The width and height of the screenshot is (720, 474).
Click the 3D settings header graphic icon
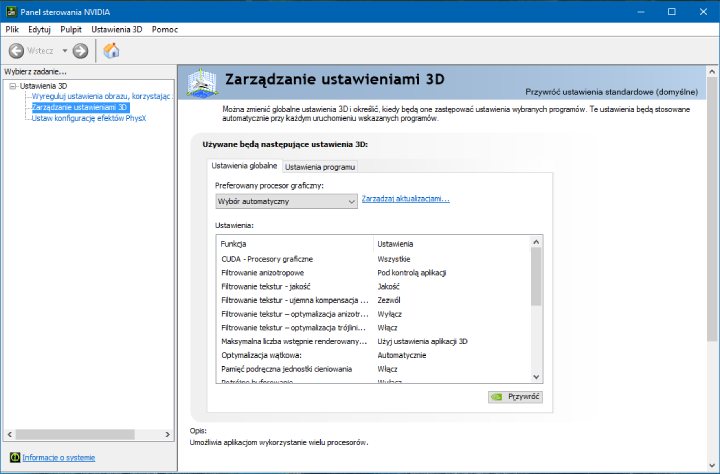[203, 83]
